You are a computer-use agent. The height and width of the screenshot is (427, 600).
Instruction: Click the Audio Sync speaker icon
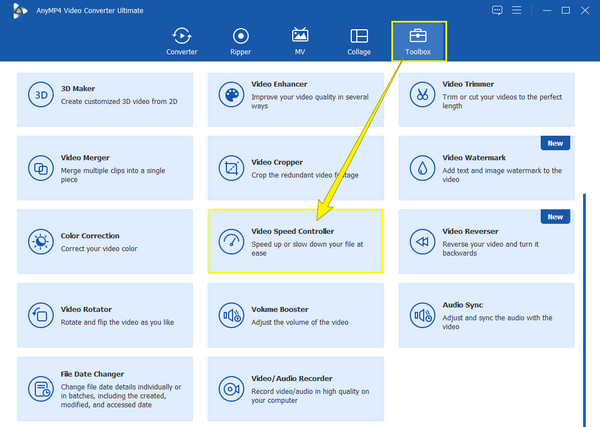click(422, 315)
